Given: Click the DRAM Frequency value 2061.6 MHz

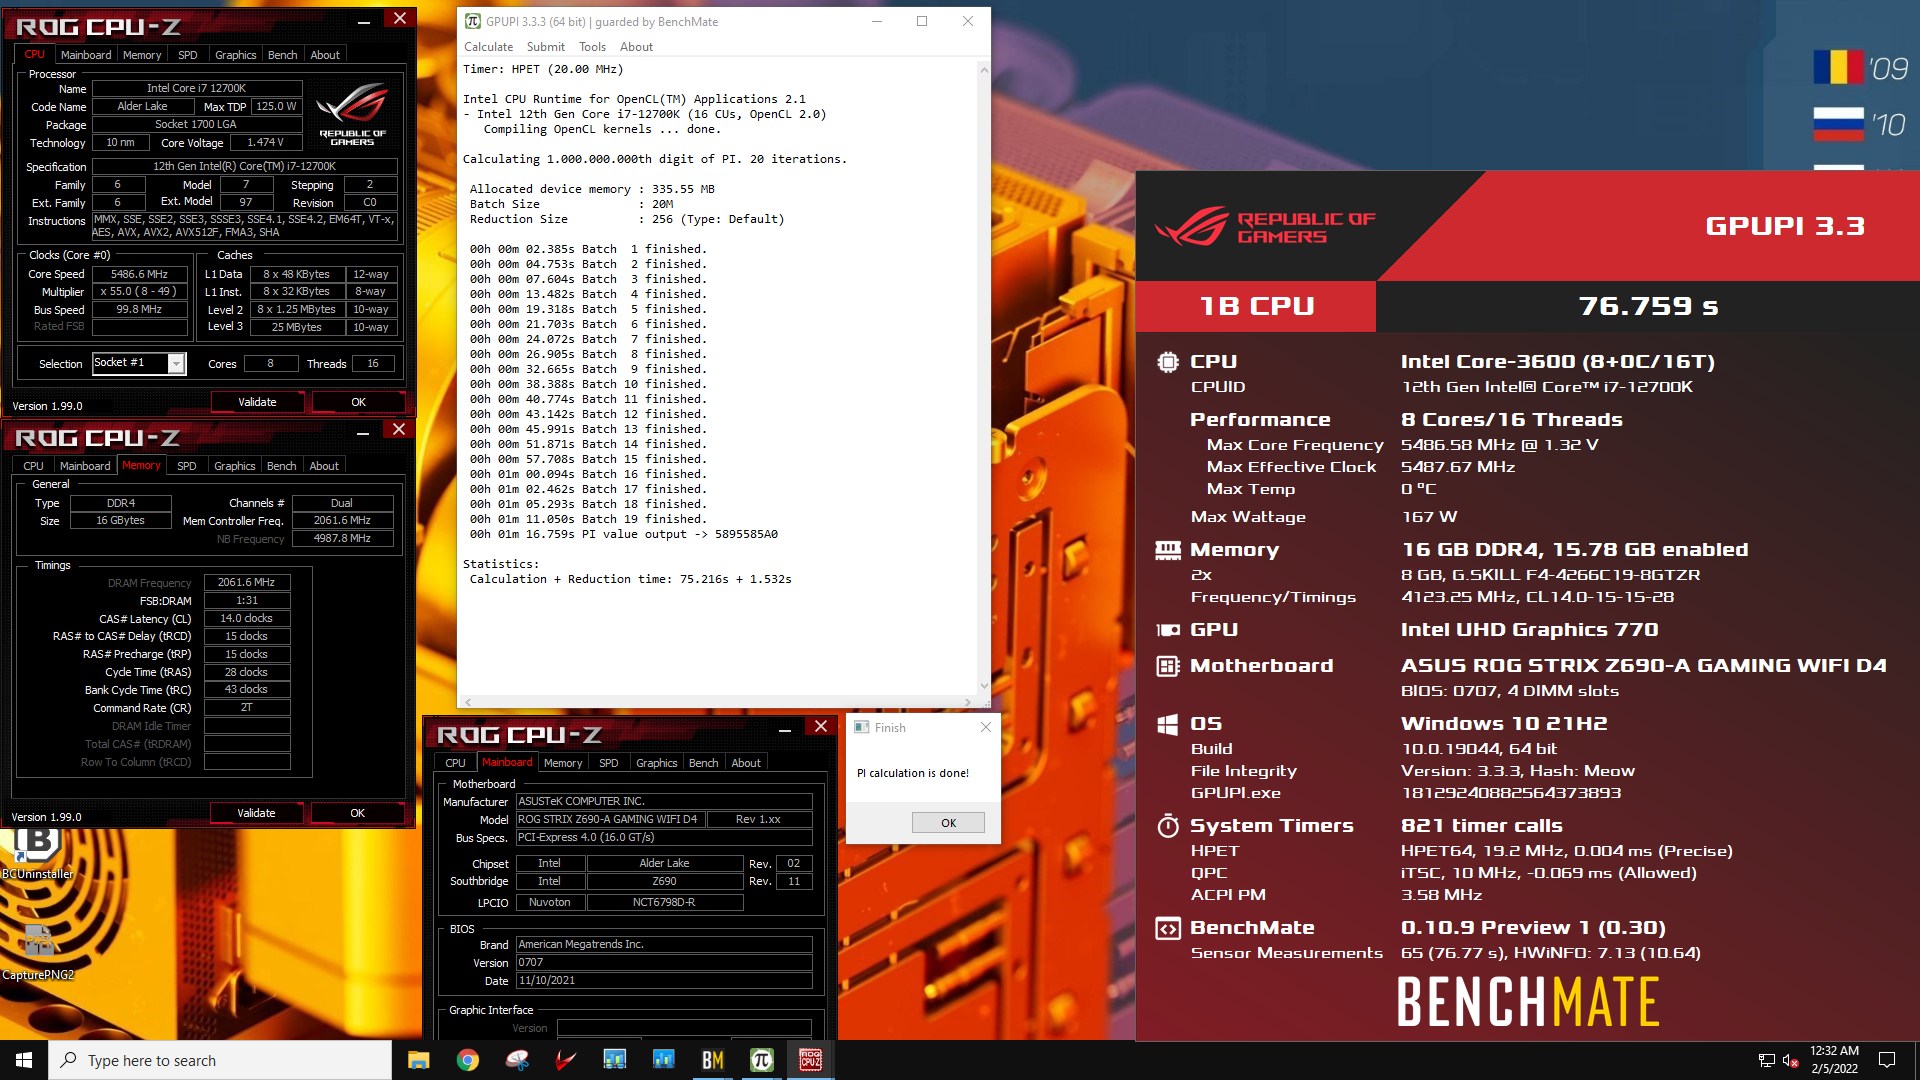Looking at the screenshot, I should click(x=247, y=582).
